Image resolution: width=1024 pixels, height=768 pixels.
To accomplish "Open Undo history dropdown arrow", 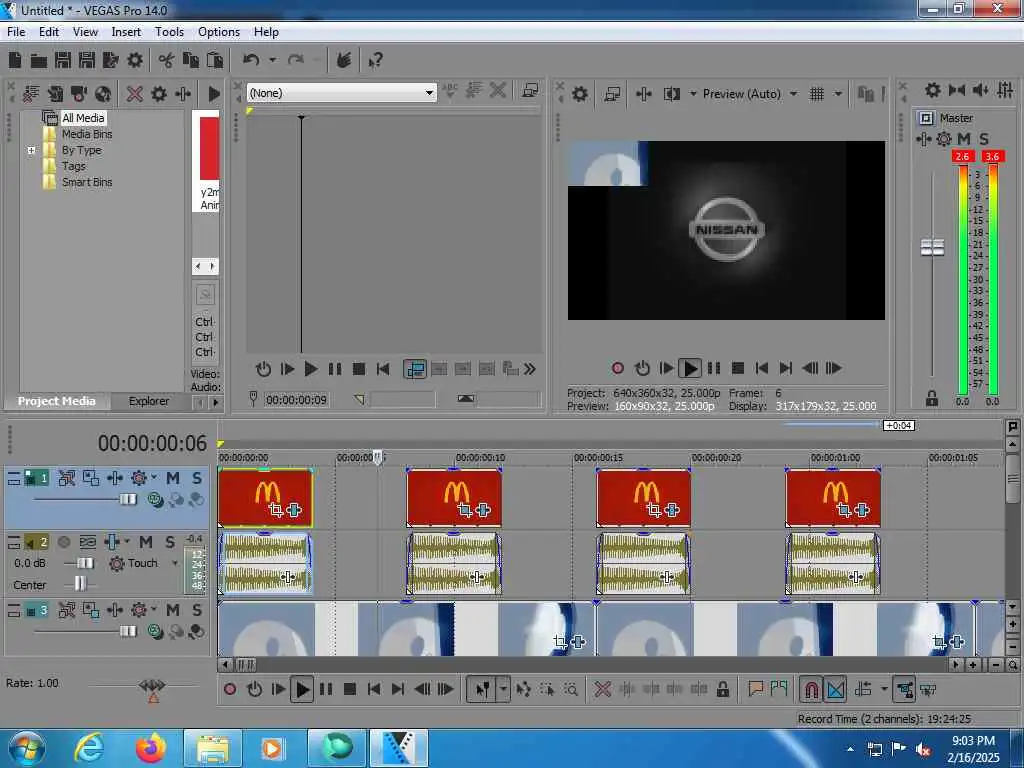I will [x=272, y=60].
